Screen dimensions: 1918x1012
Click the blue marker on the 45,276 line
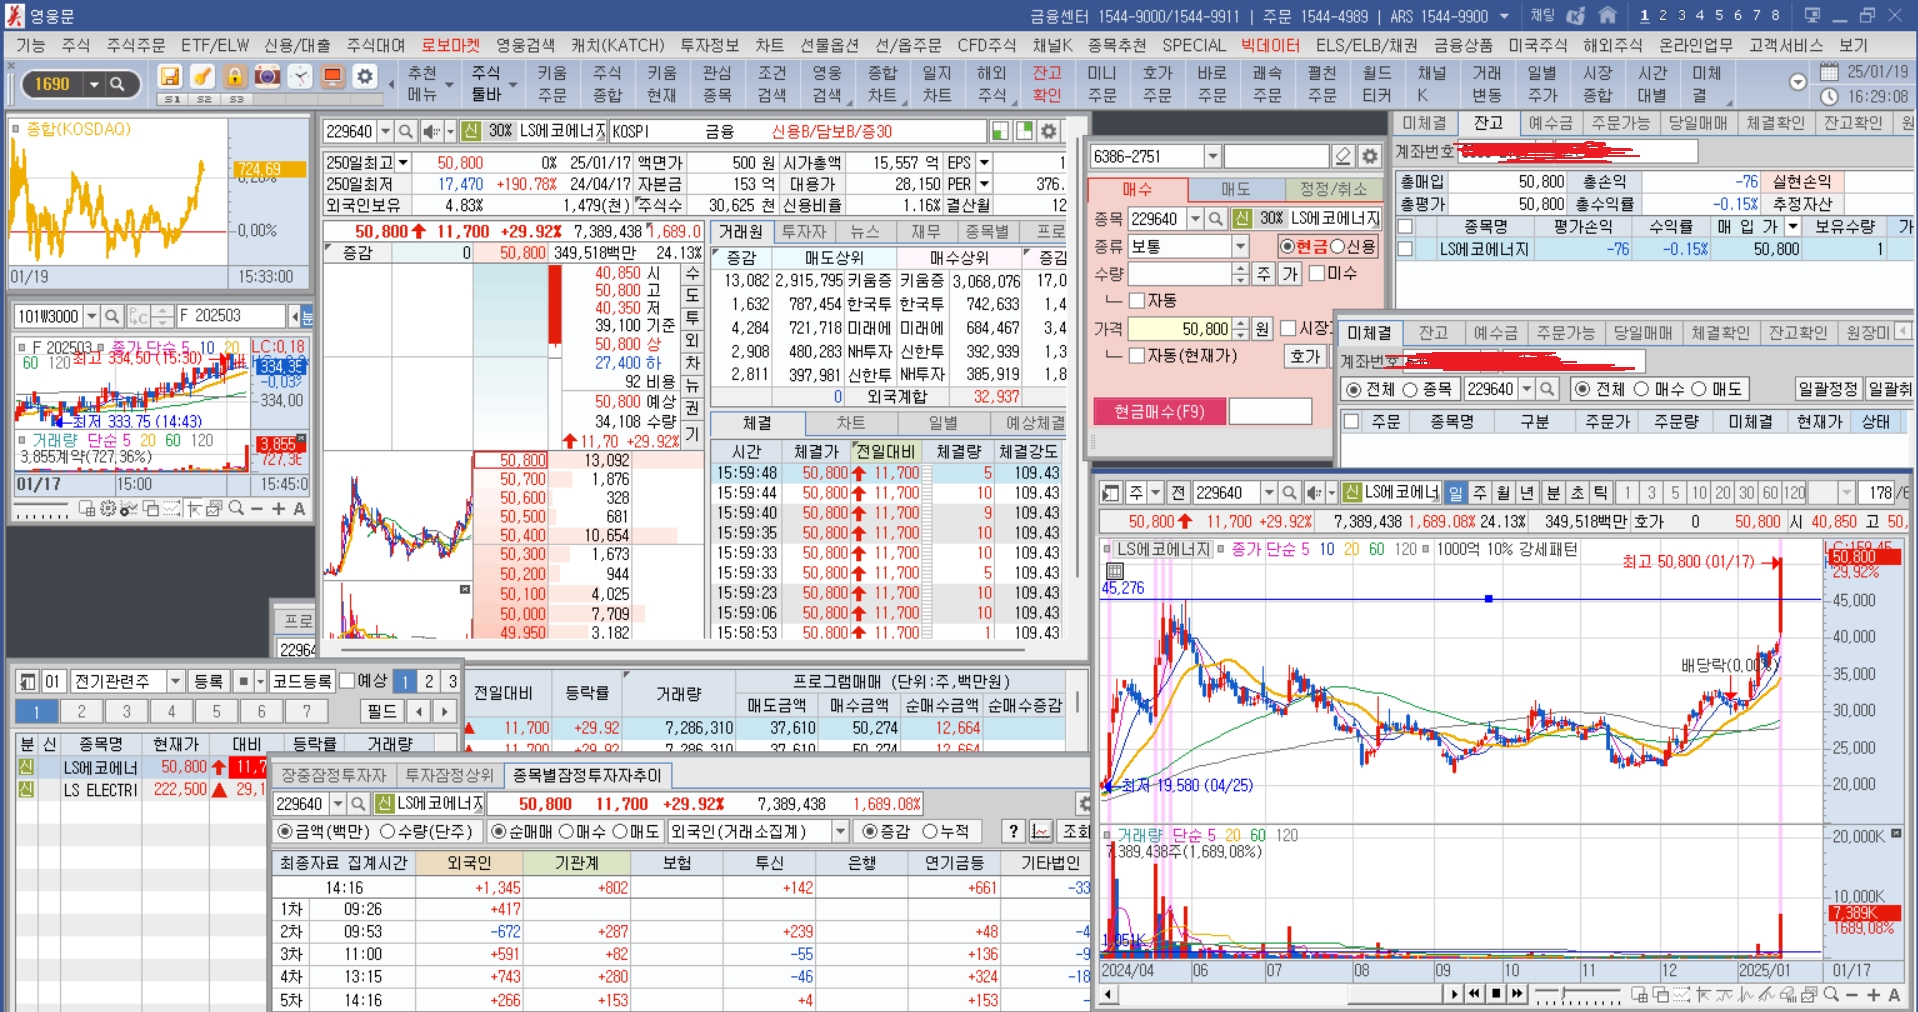pyautogui.click(x=1488, y=599)
